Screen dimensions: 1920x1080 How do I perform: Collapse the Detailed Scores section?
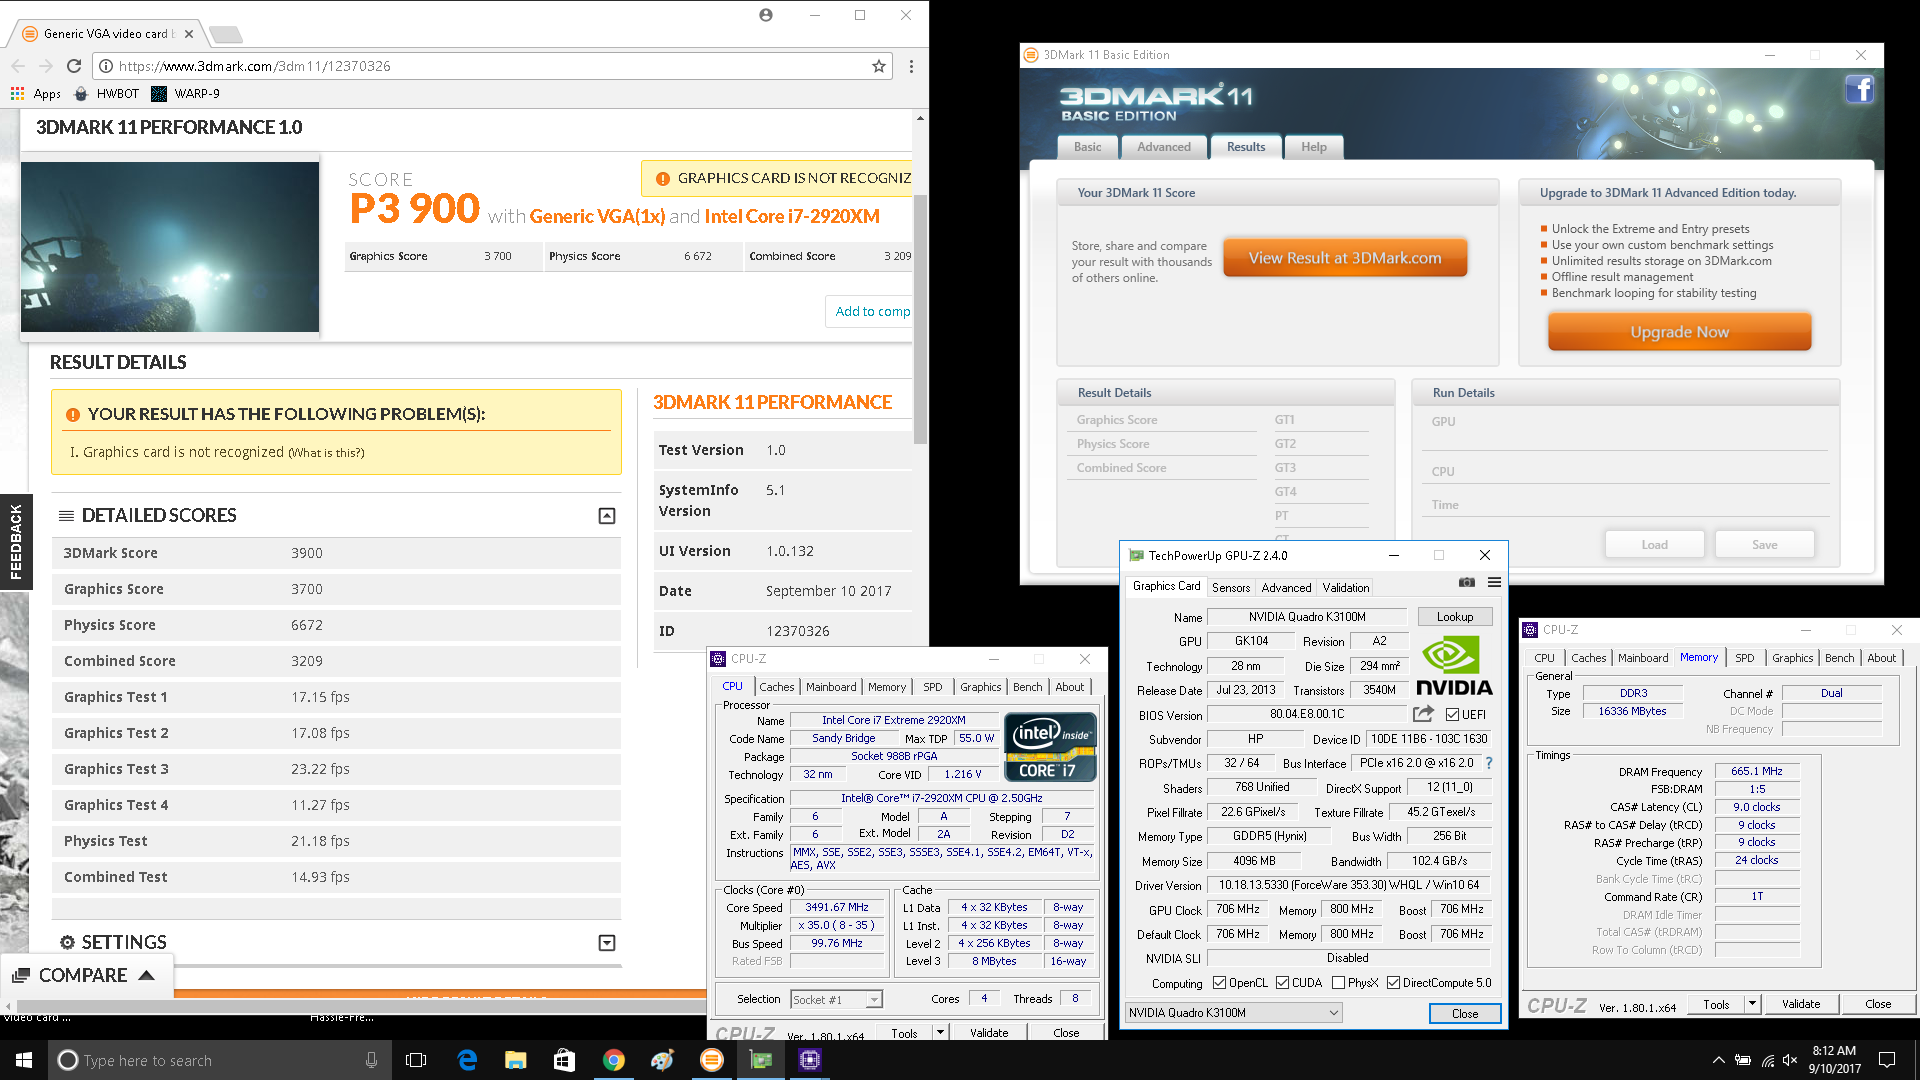(607, 516)
